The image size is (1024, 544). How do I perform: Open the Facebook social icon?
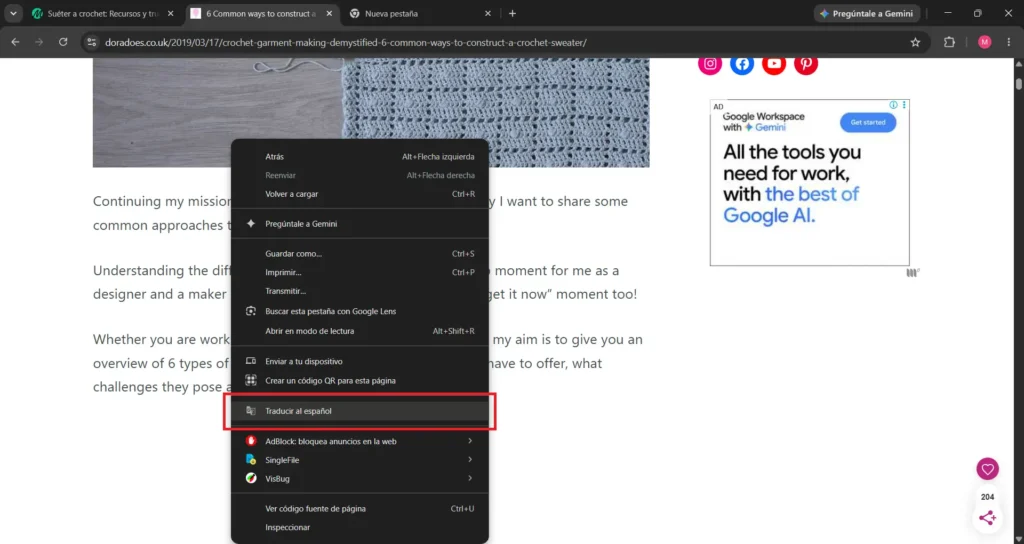tap(742, 63)
